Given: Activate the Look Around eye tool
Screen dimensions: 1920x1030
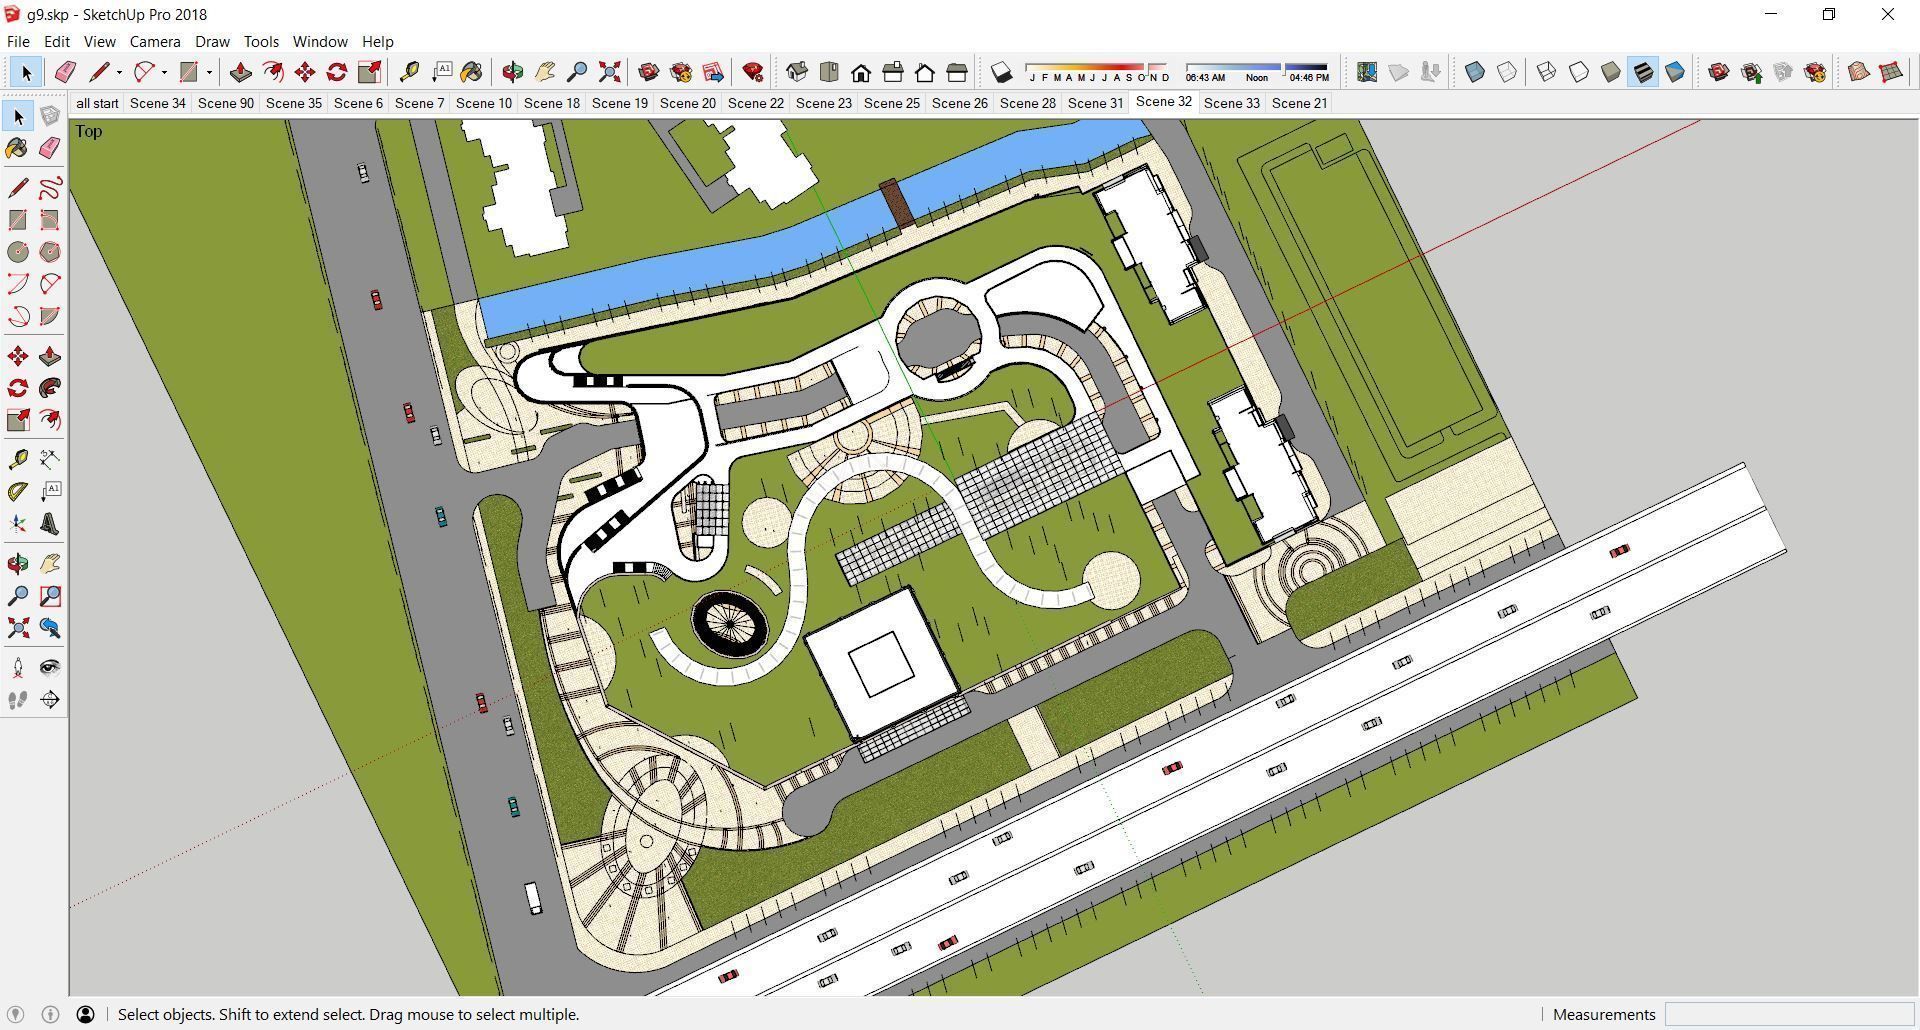Looking at the screenshot, I should pos(50,668).
